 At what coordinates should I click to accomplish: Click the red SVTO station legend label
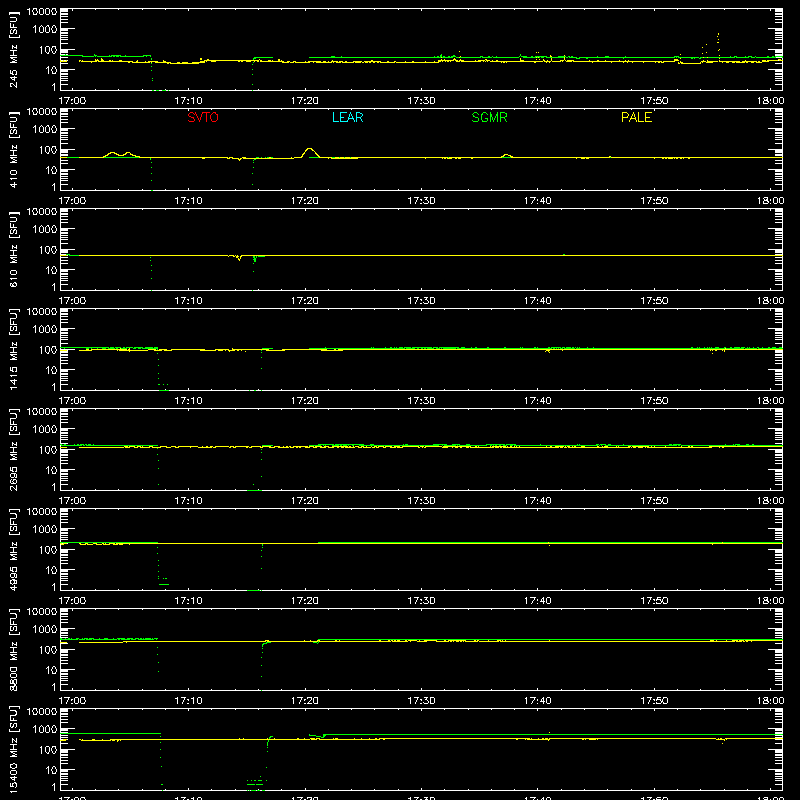pyautogui.click(x=203, y=117)
